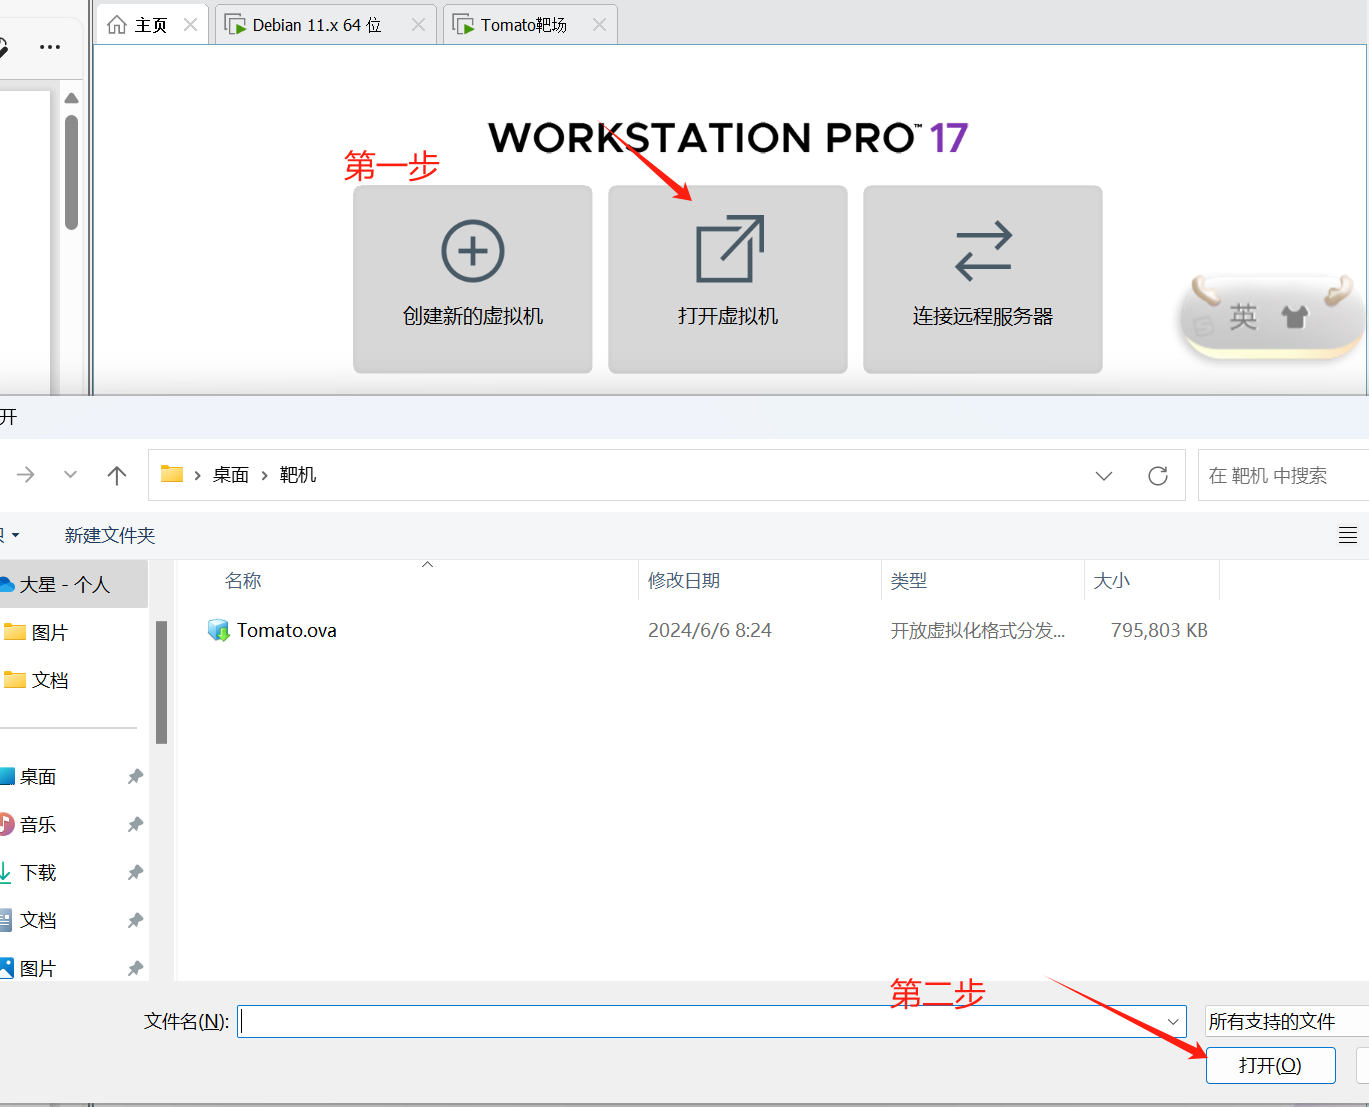Open the 所有支持的文件 file type dropdown
The width and height of the screenshot is (1369, 1107).
tap(1287, 1021)
